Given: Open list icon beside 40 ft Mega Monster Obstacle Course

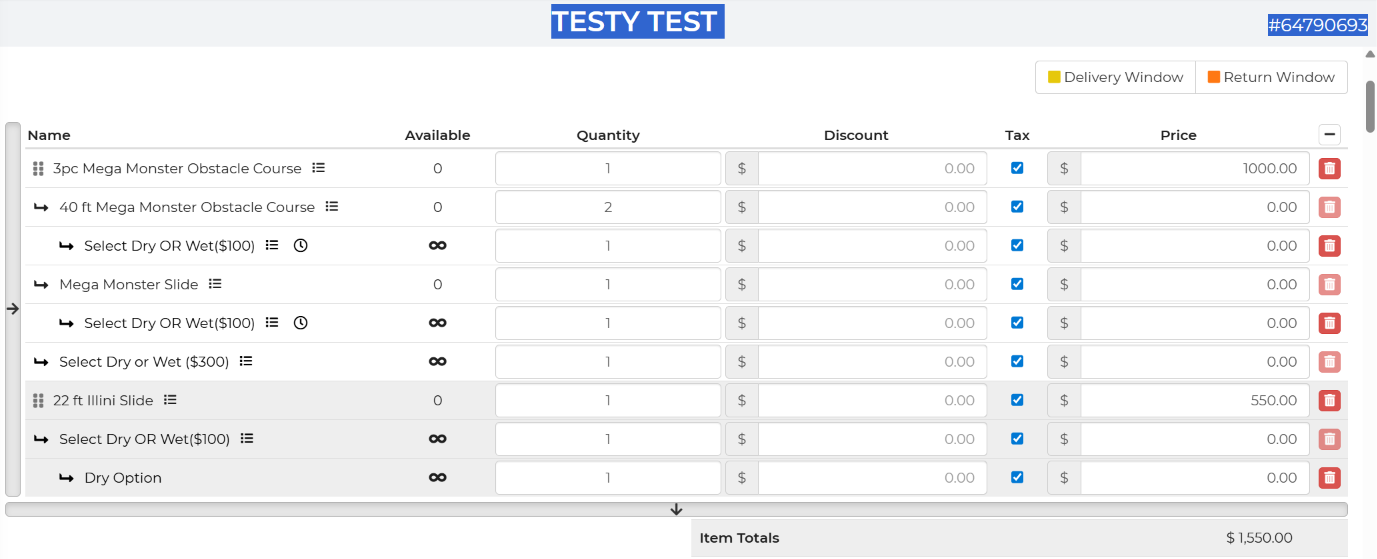Looking at the screenshot, I should tap(332, 207).
